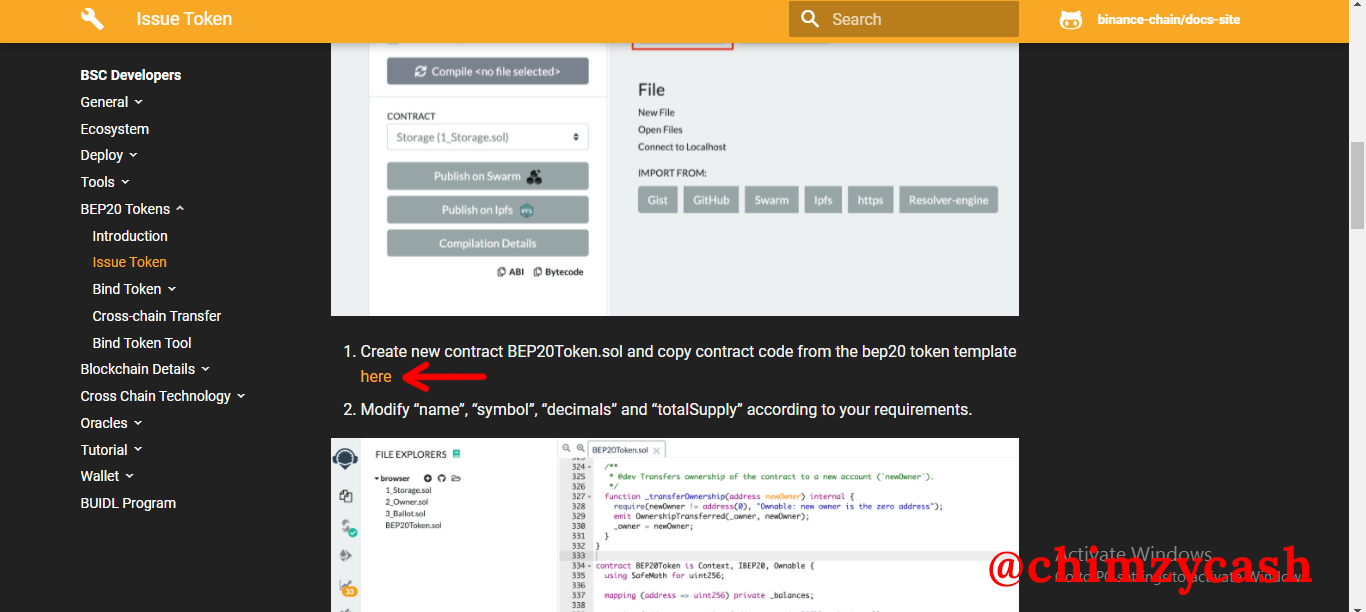Close the BEP20Token.sol editor tab

(657, 450)
